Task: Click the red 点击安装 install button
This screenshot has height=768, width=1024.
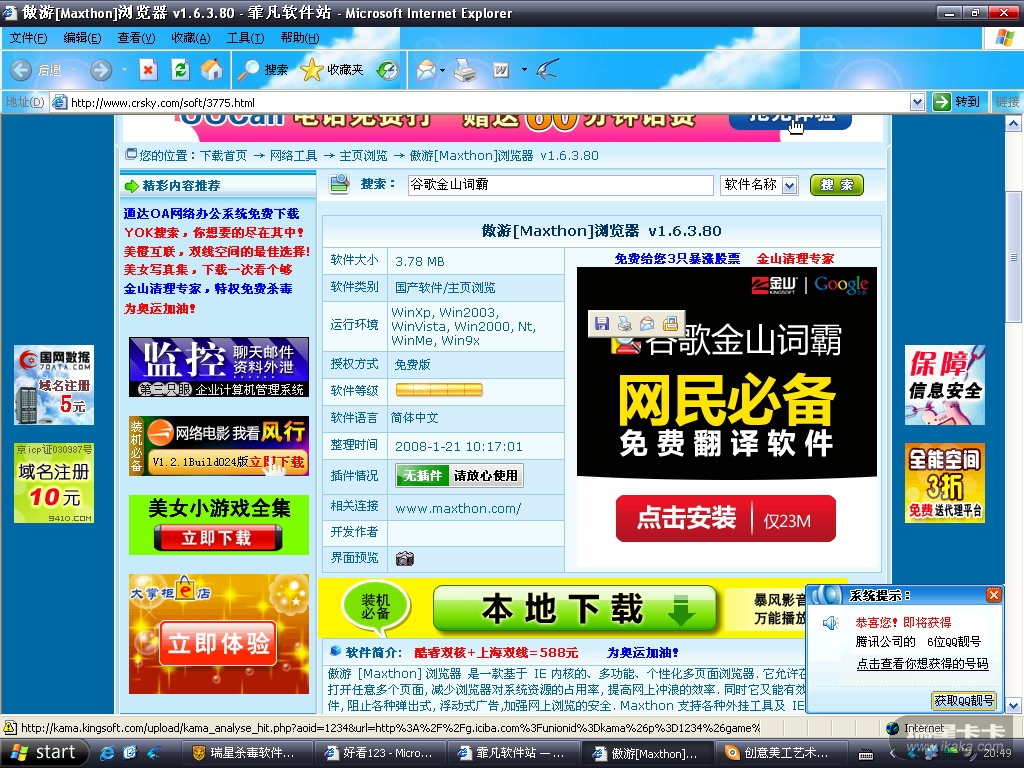Action: (726, 519)
